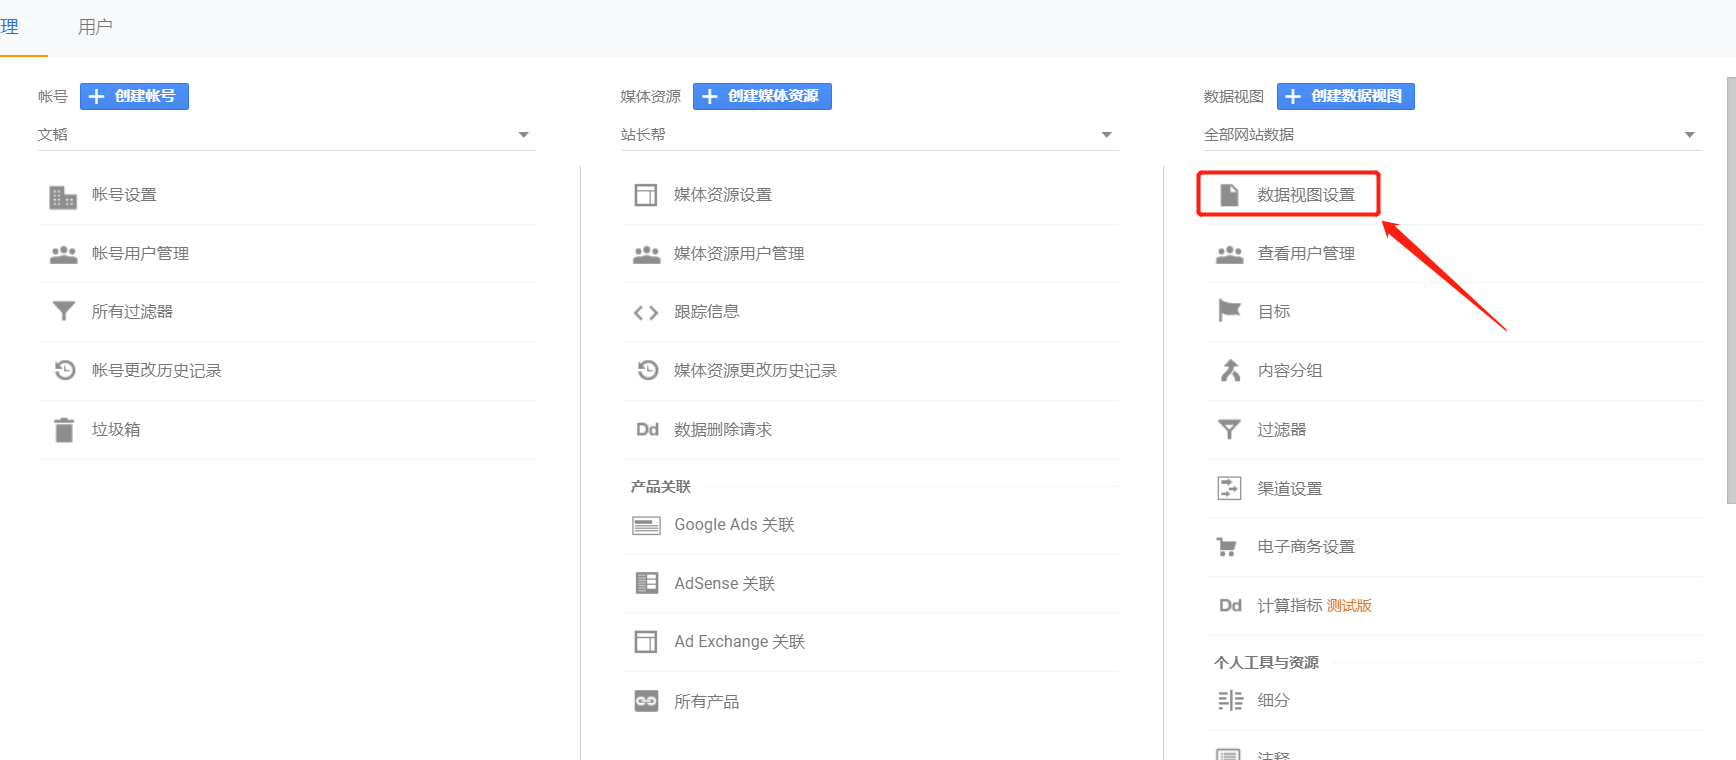Click the 渠道设置 icon

click(1229, 489)
